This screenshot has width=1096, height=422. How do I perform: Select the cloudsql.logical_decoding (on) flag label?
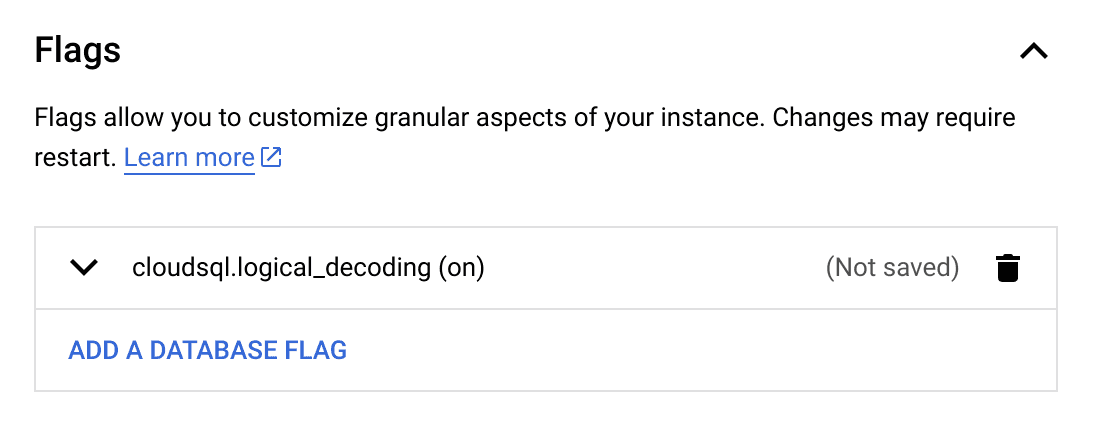(x=308, y=268)
